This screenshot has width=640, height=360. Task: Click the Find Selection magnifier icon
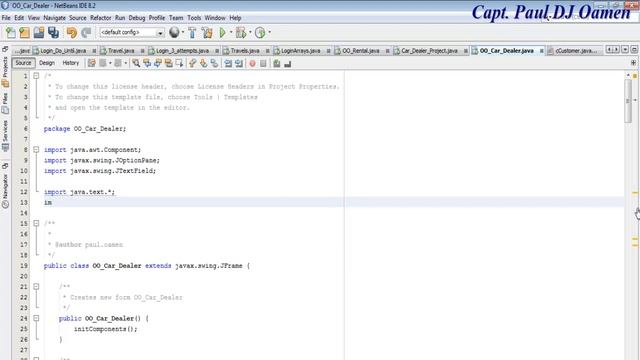136,63
